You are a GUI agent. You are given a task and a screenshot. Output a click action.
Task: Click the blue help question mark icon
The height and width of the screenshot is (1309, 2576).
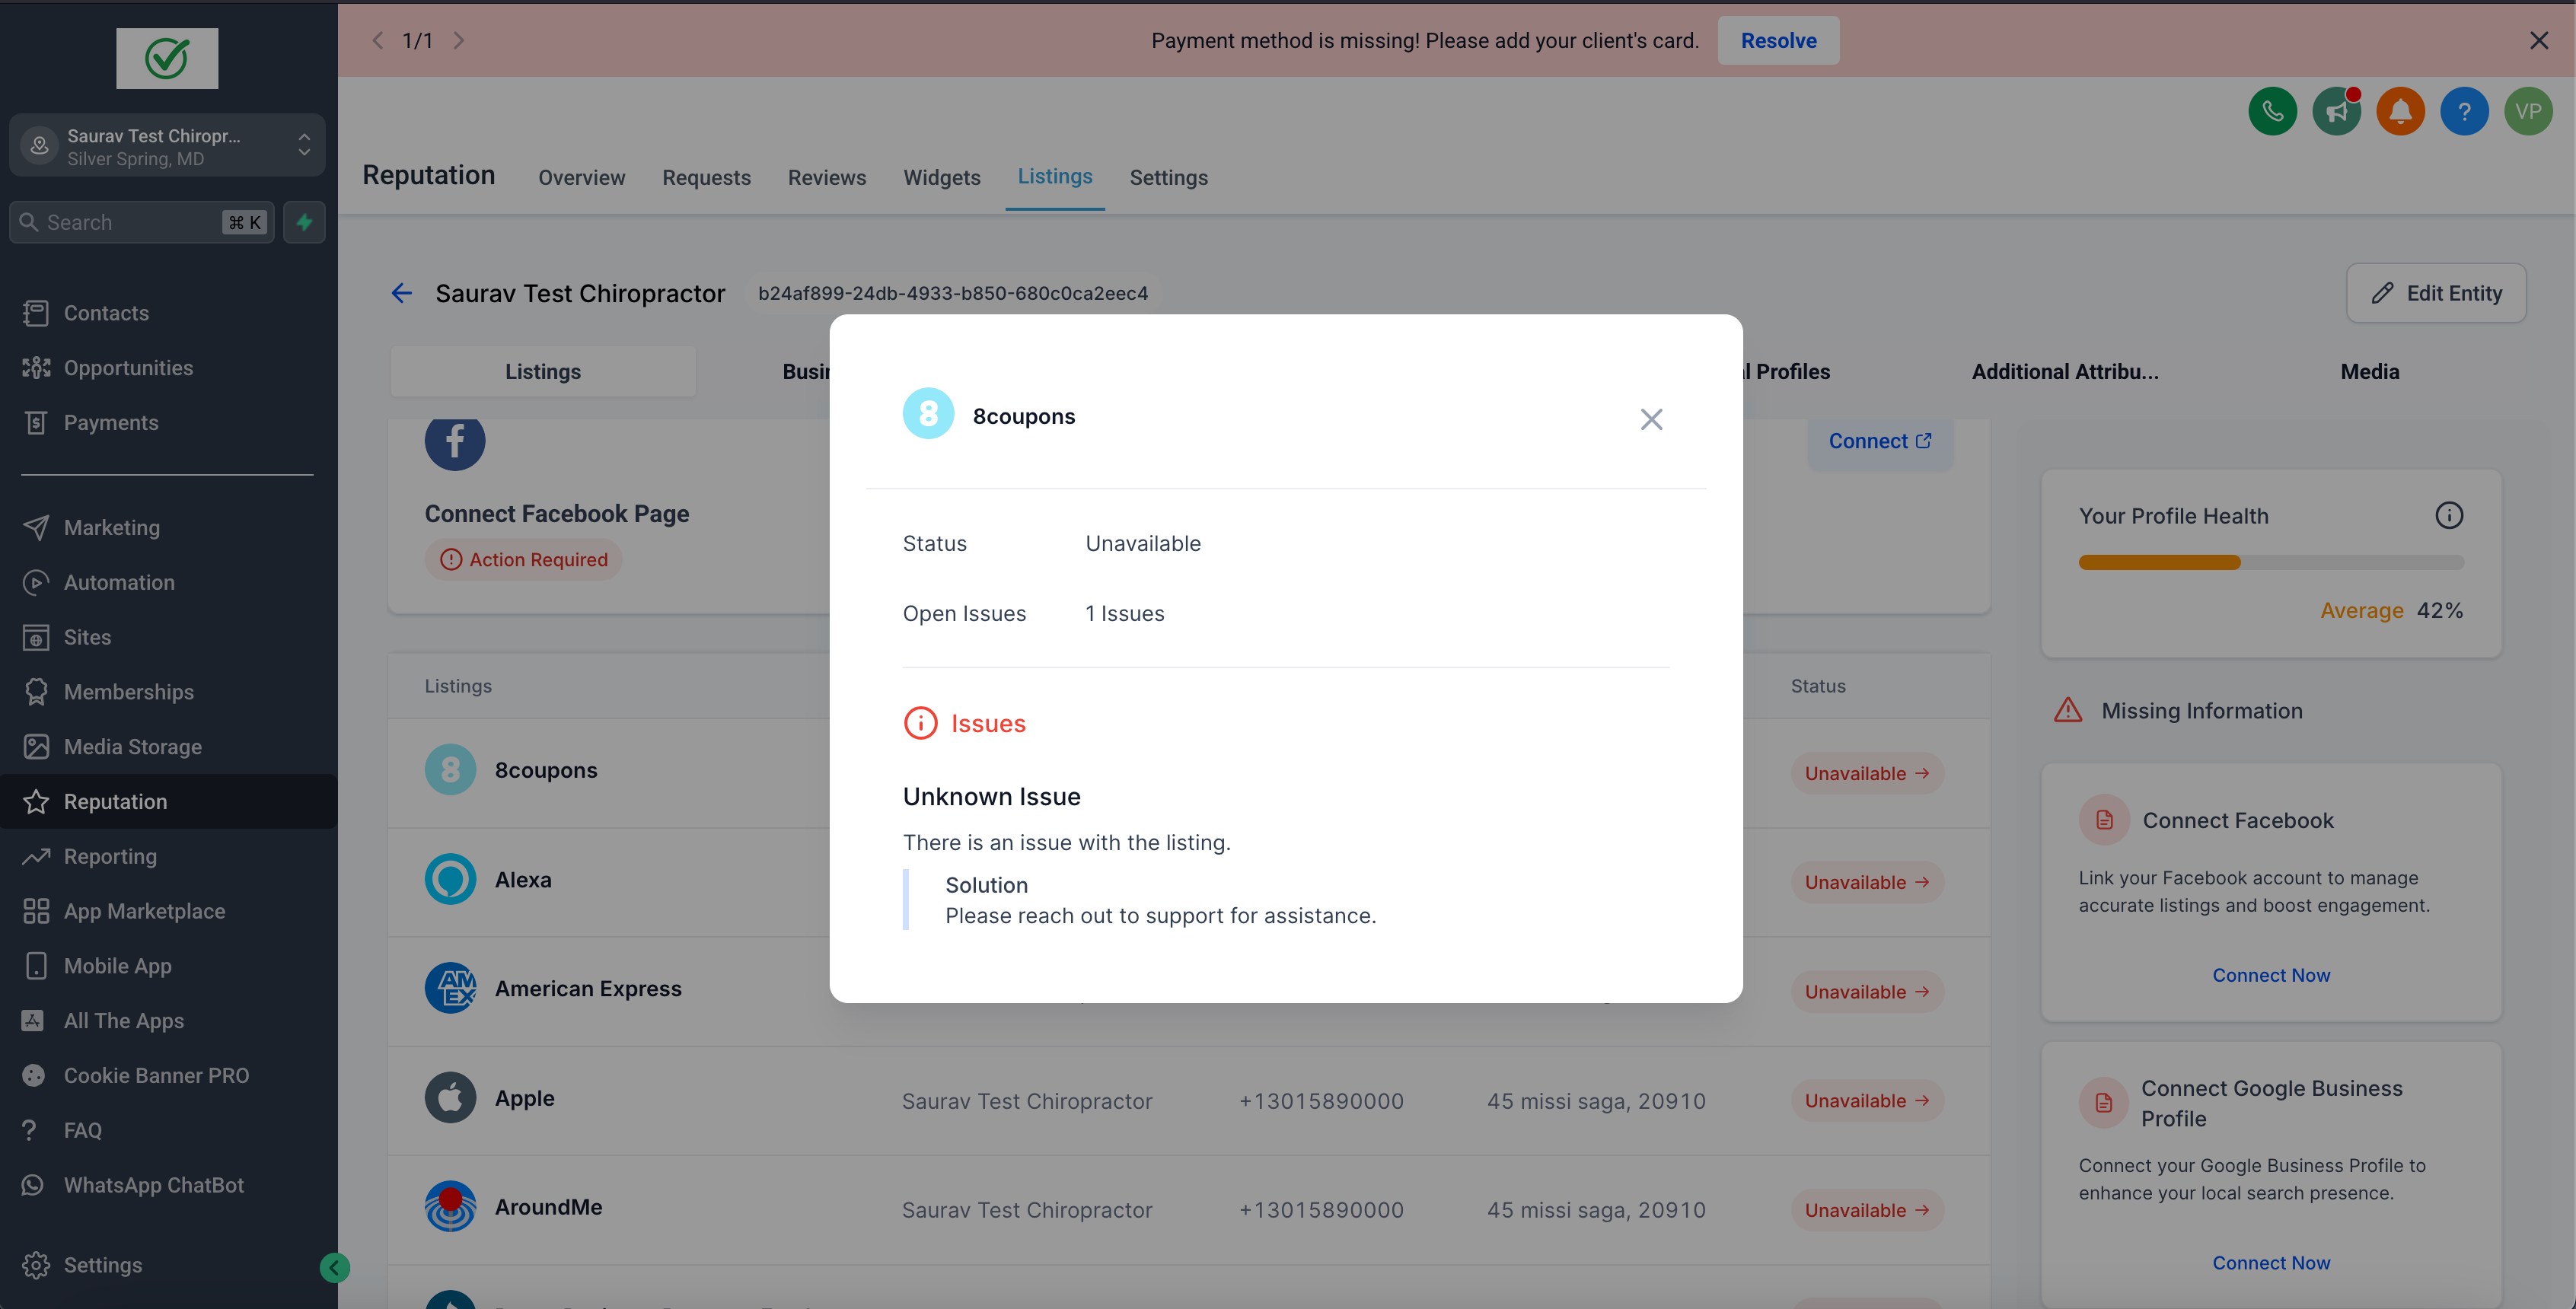2463,111
